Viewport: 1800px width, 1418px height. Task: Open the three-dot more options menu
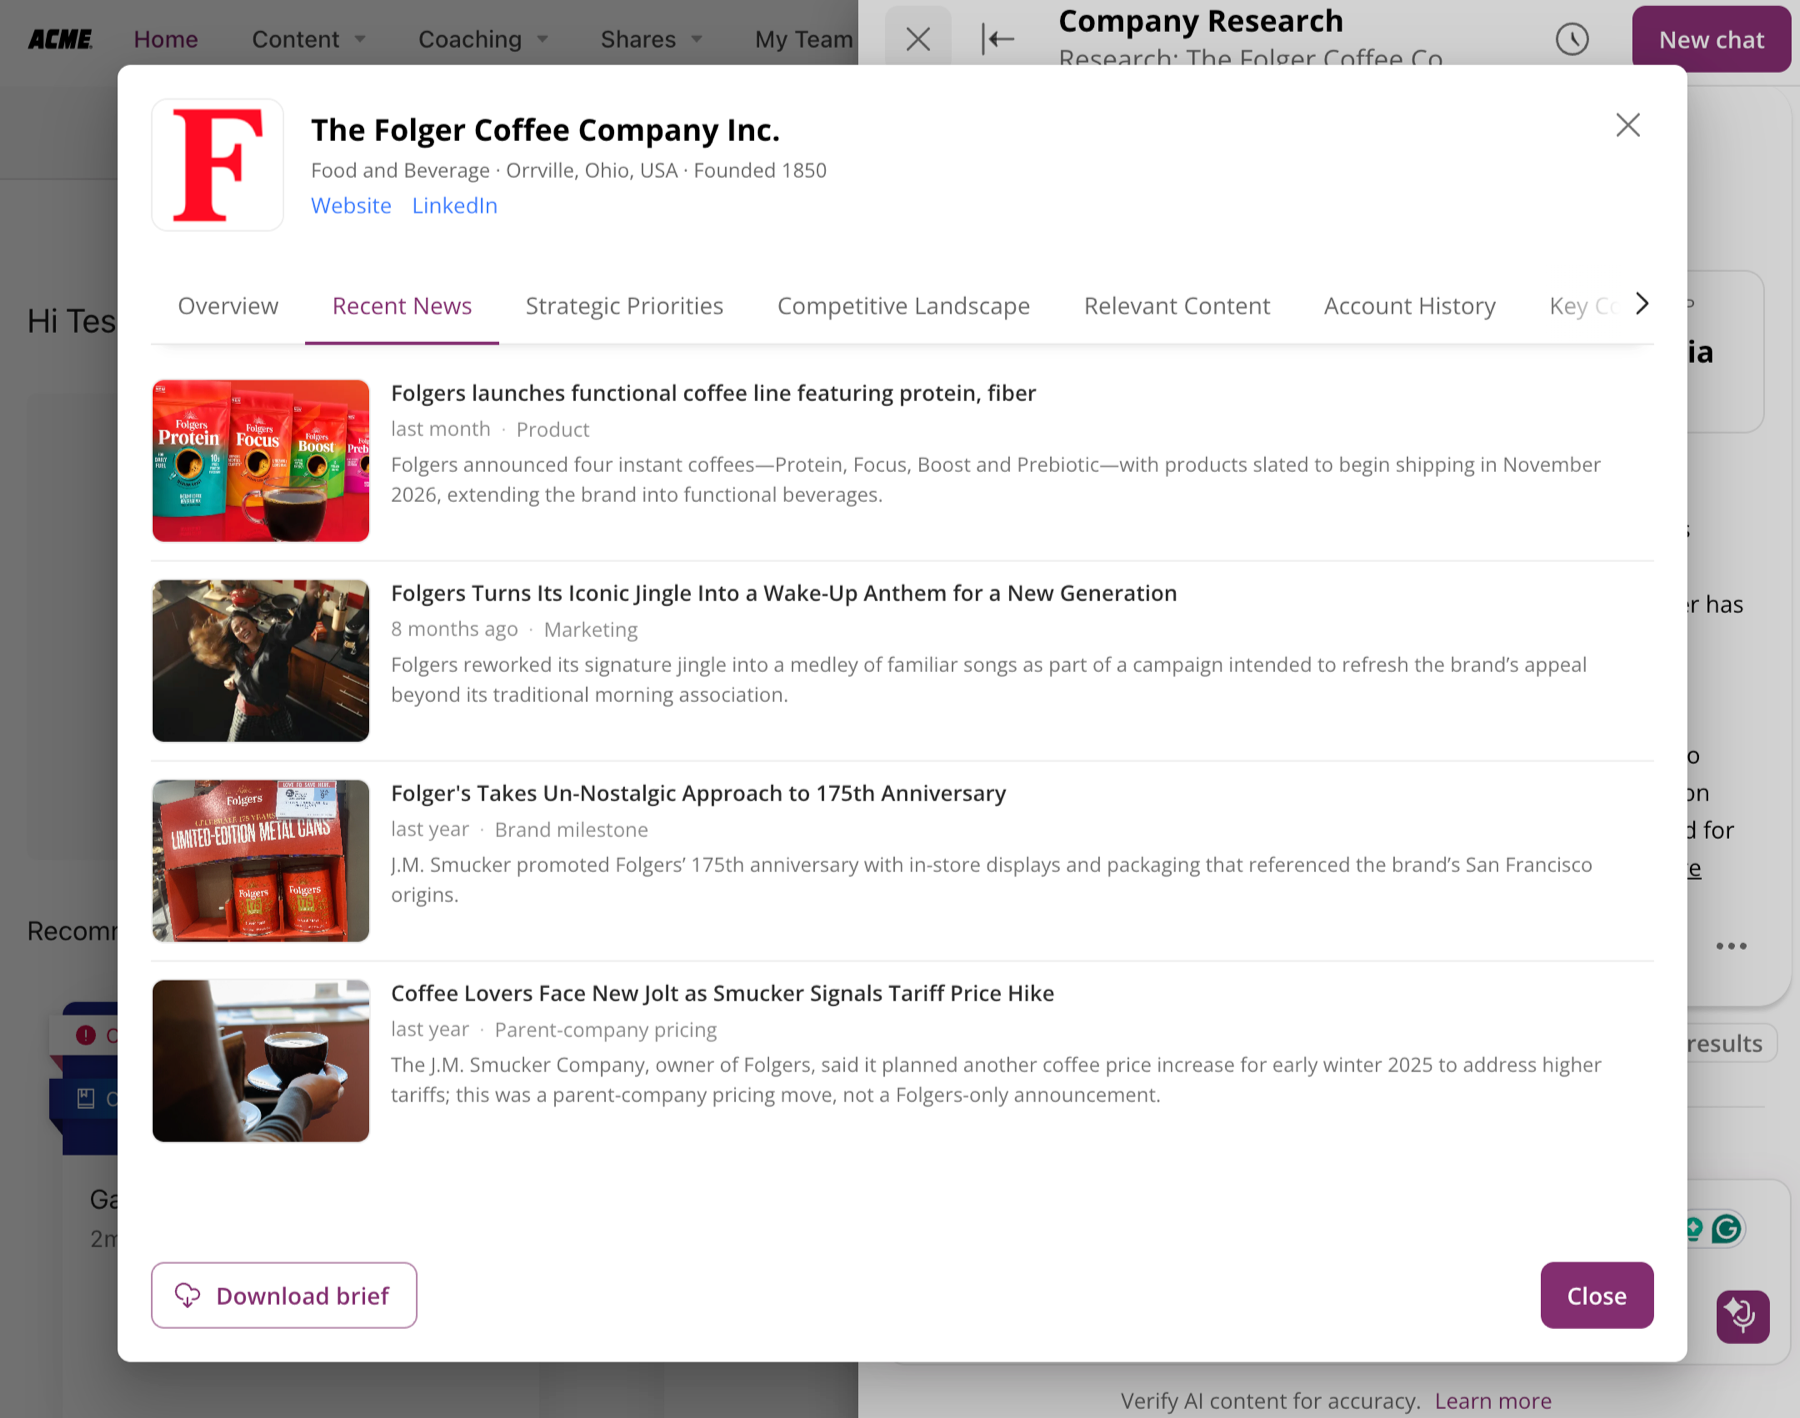pos(1731,946)
